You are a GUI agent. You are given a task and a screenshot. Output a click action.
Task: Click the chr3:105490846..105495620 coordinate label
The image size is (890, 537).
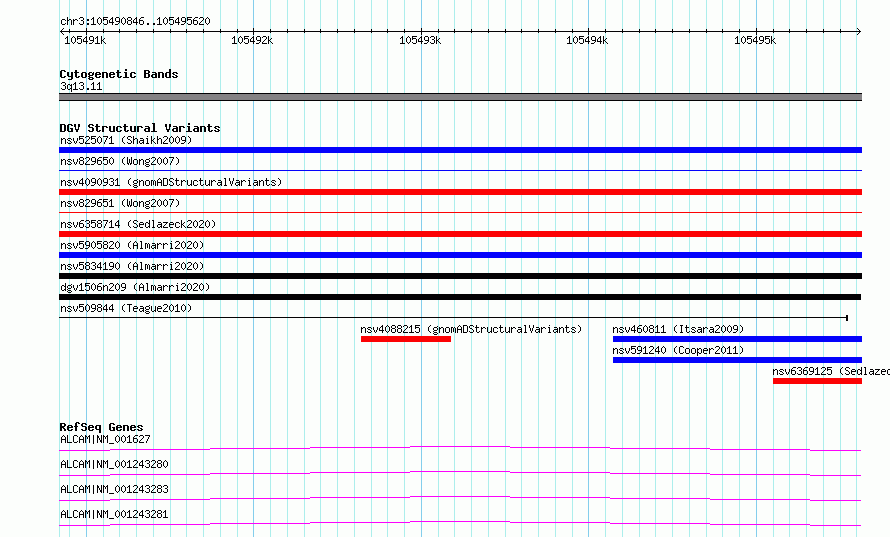pos(135,21)
